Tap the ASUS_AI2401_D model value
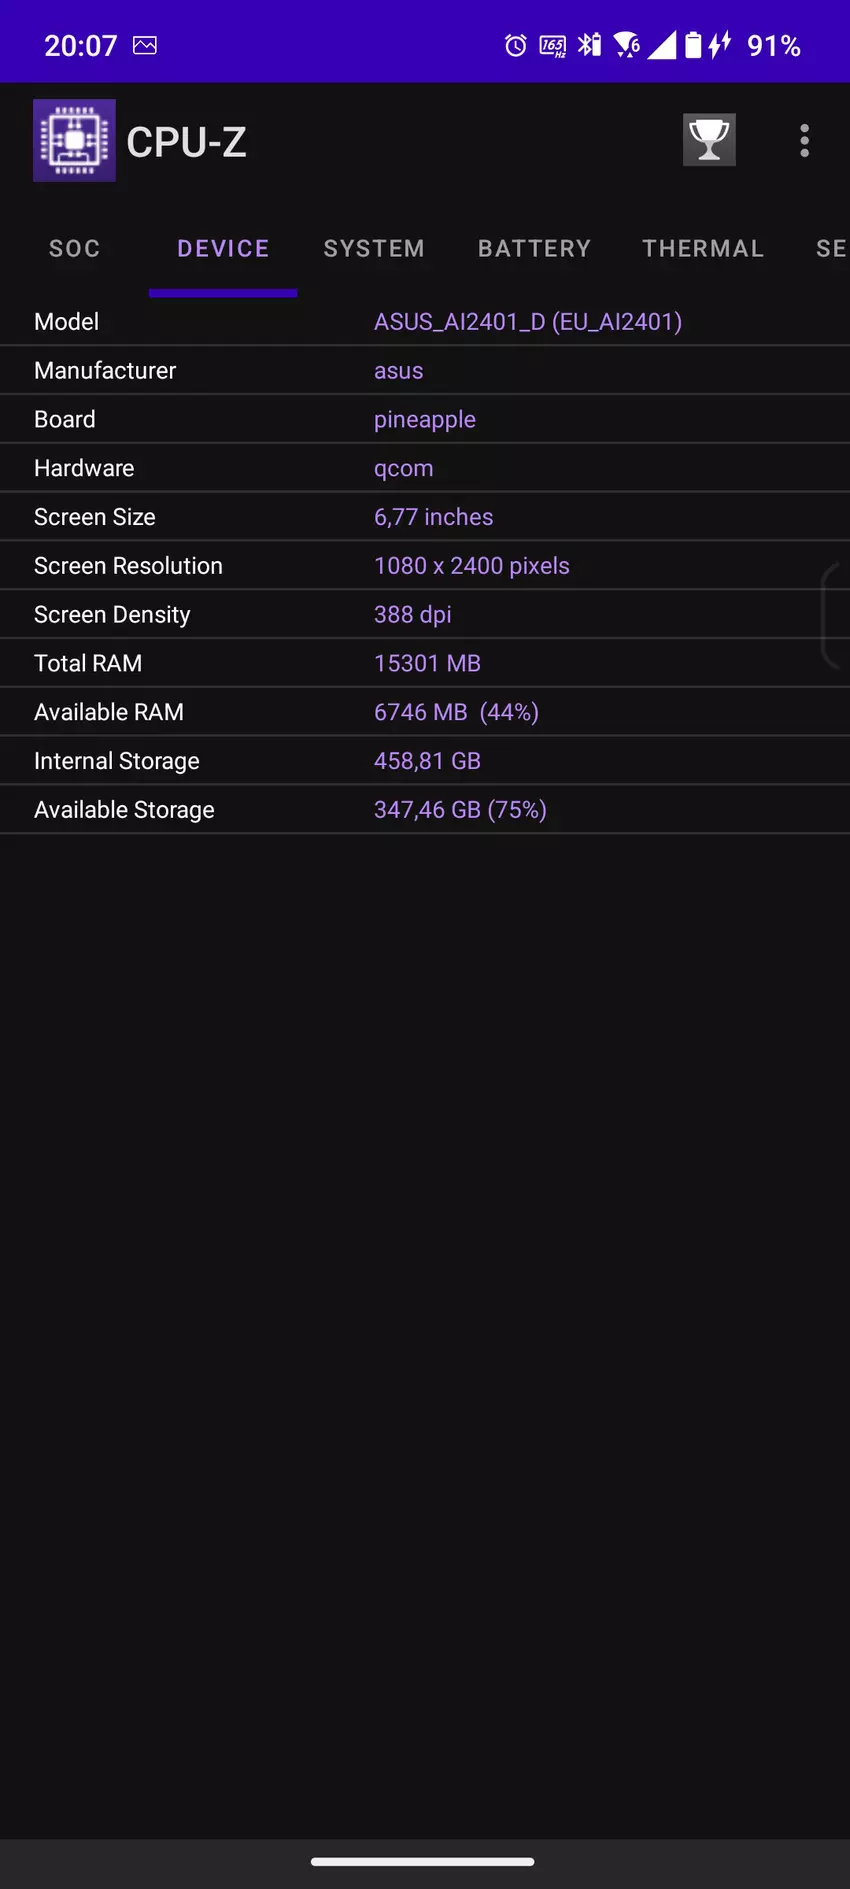The height and width of the screenshot is (1889, 850). click(x=527, y=322)
